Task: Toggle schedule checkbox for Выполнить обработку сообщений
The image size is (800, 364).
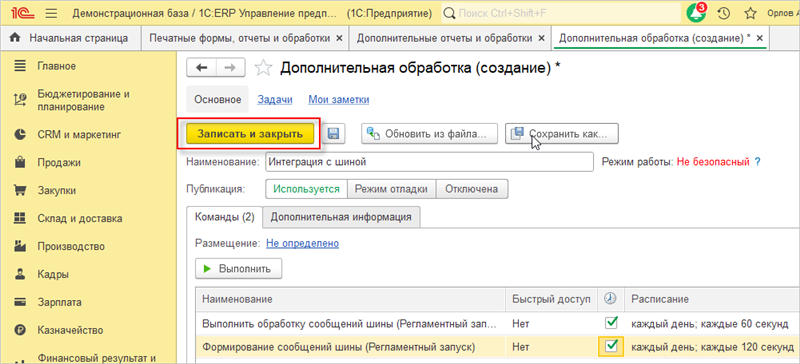Action: click(x=611, y=323)
